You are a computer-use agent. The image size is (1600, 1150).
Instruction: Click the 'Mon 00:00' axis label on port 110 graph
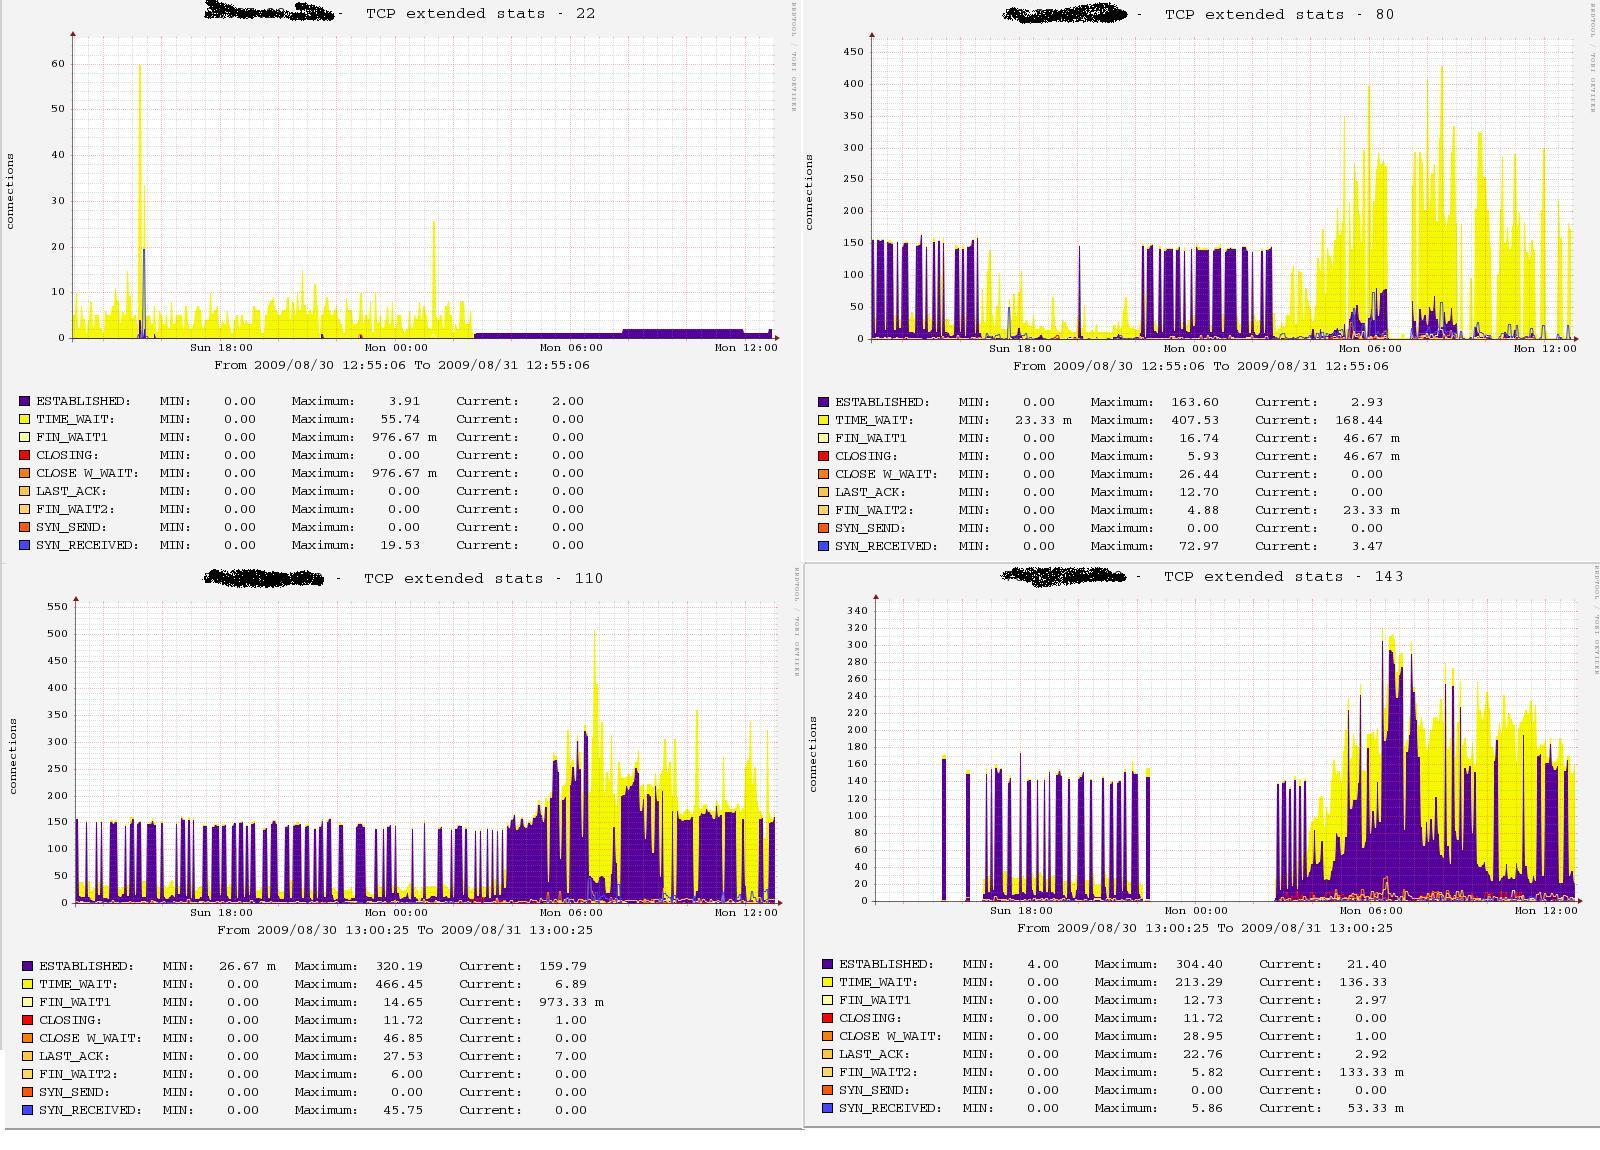[396, 913]
